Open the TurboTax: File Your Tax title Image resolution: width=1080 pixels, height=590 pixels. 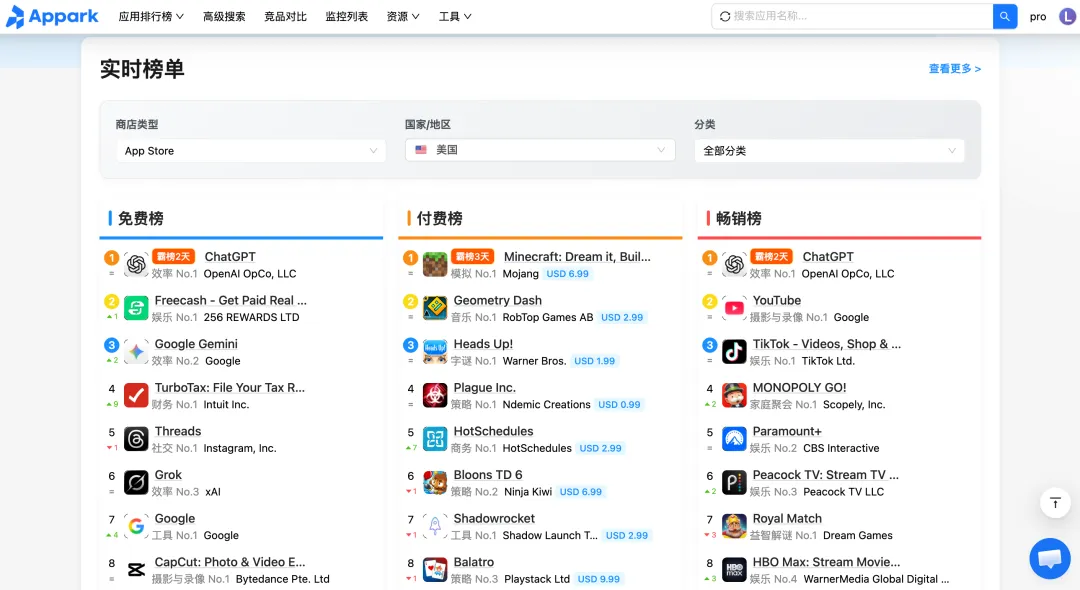click(x=229, y=388)
